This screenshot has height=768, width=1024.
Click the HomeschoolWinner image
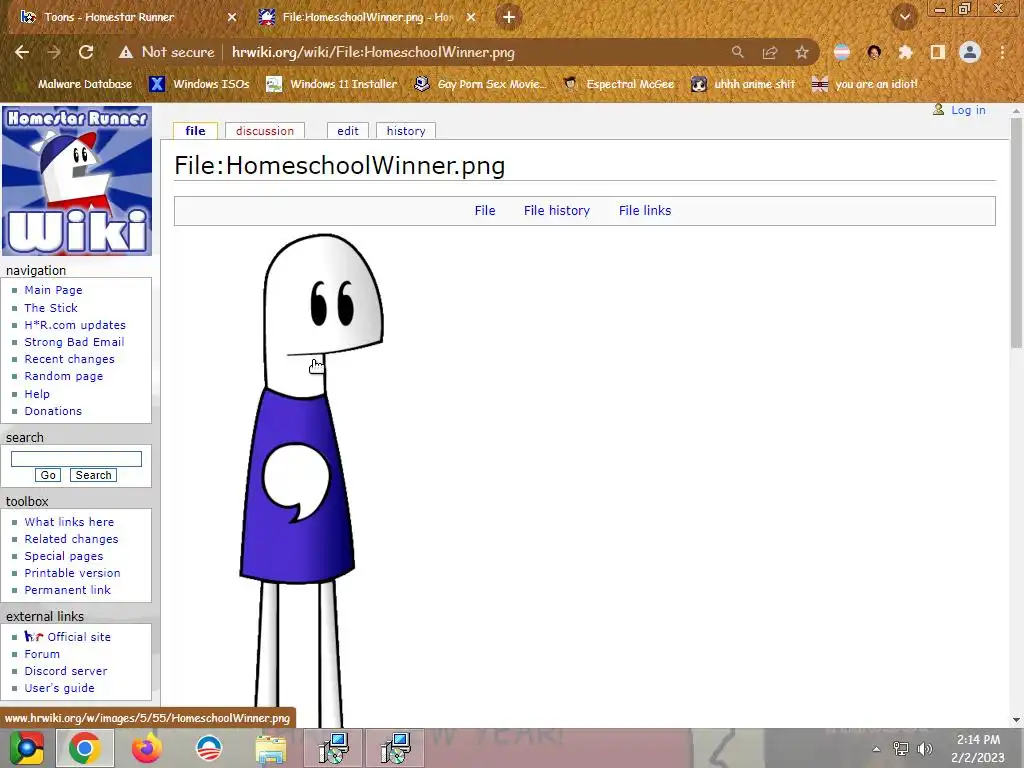pos(311,480)
